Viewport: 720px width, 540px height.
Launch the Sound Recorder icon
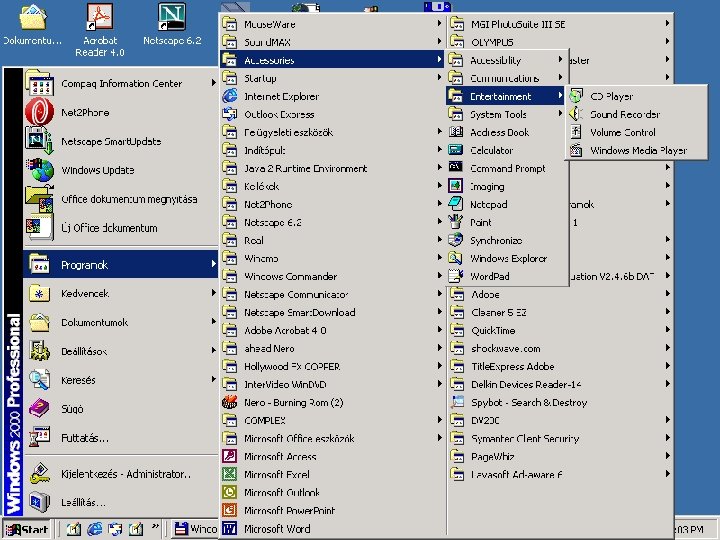point(576,114)
